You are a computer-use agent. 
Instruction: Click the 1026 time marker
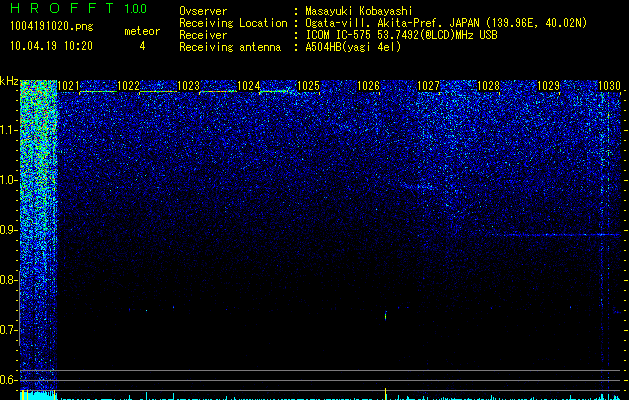coord(368,86)
